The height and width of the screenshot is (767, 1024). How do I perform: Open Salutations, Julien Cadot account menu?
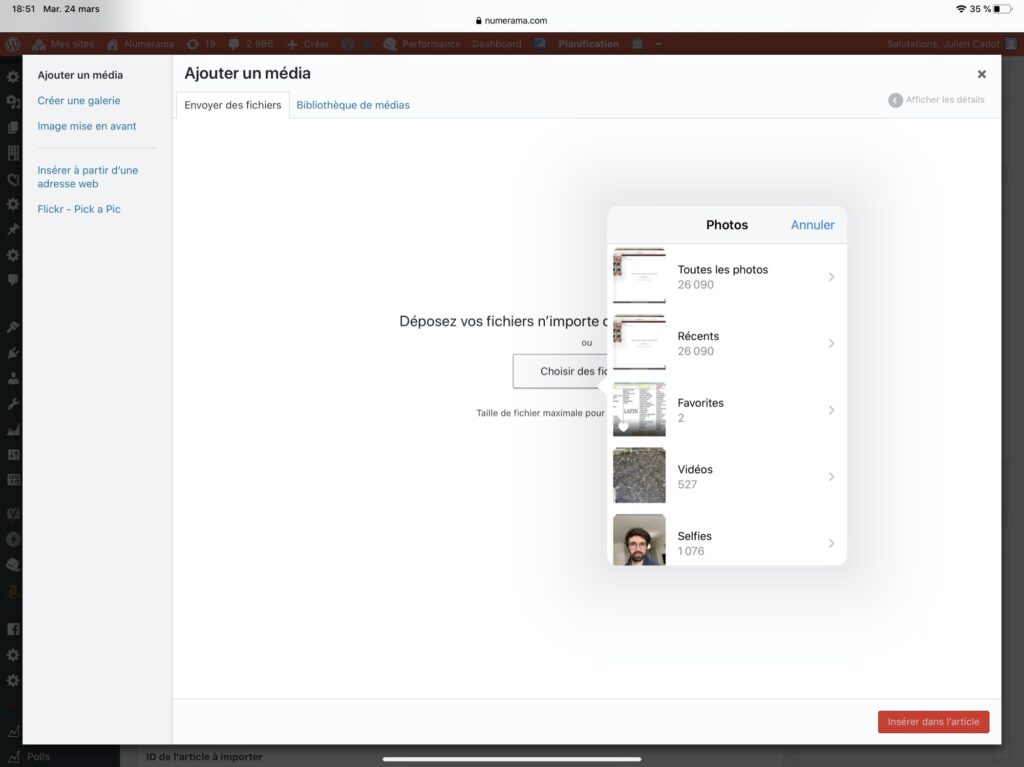952,44
